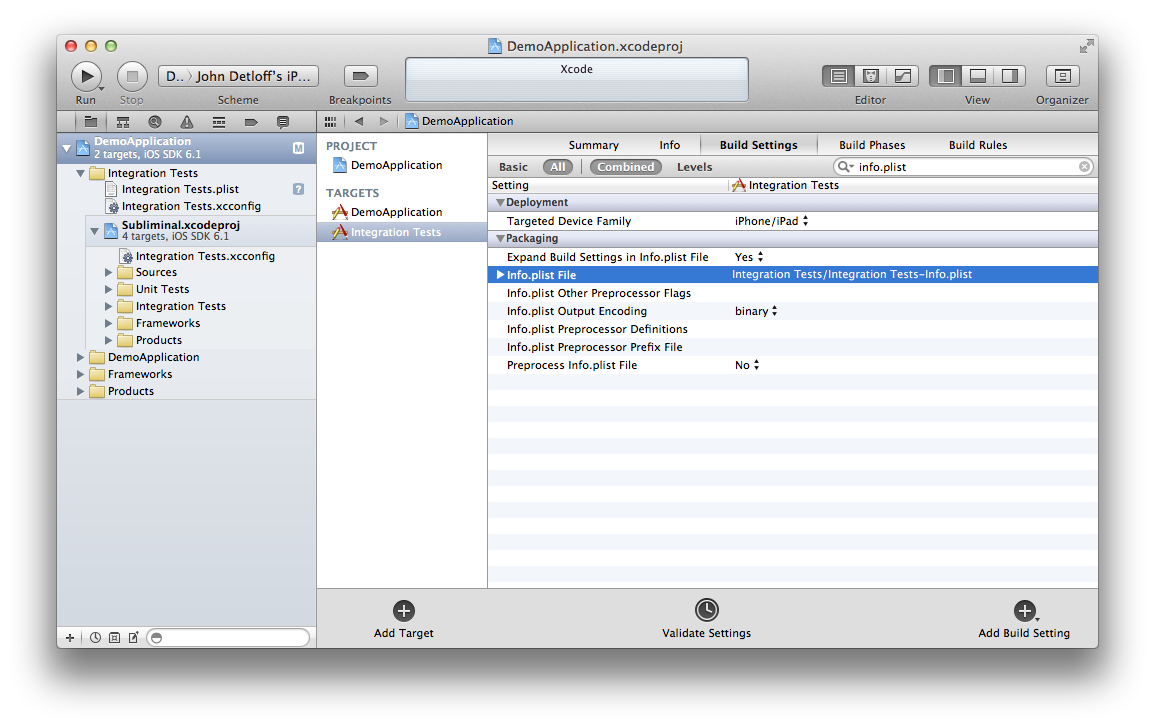This screenshot has width=1155, height=727.
Task: Toggle the Breakpoints button
Action: pyautogui.click(x=360, y=76)
